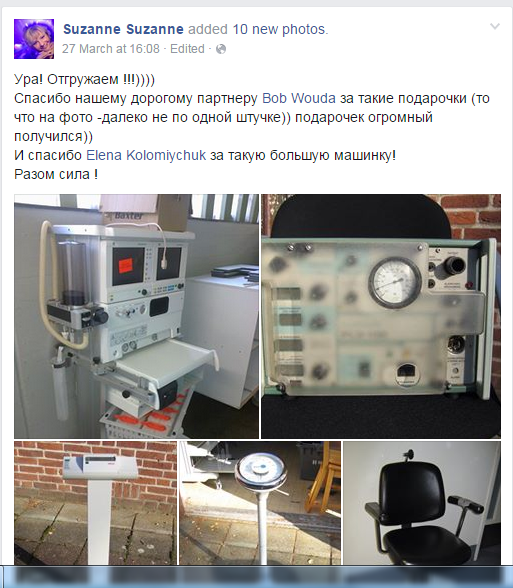Open the gauge panel device photo
513x588 pixels.
point(381,316)
